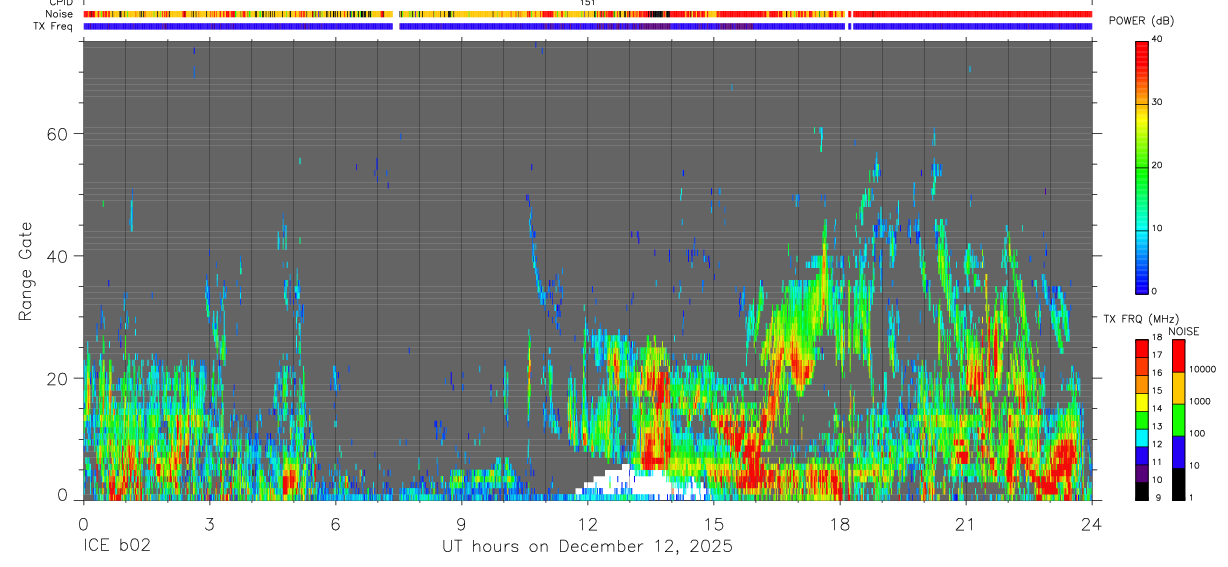Click the ICE b02 radar label
This screenshot has width=1228, height=567.
pyautogui.click(x=117, y=547)
